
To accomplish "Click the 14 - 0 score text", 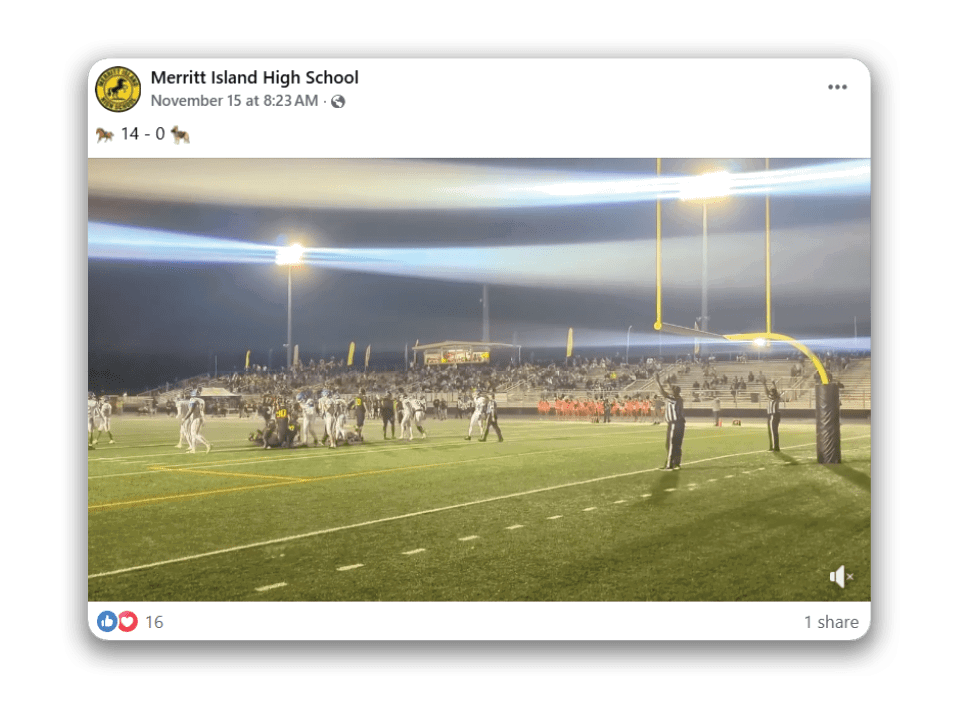I will coord(143,134).
